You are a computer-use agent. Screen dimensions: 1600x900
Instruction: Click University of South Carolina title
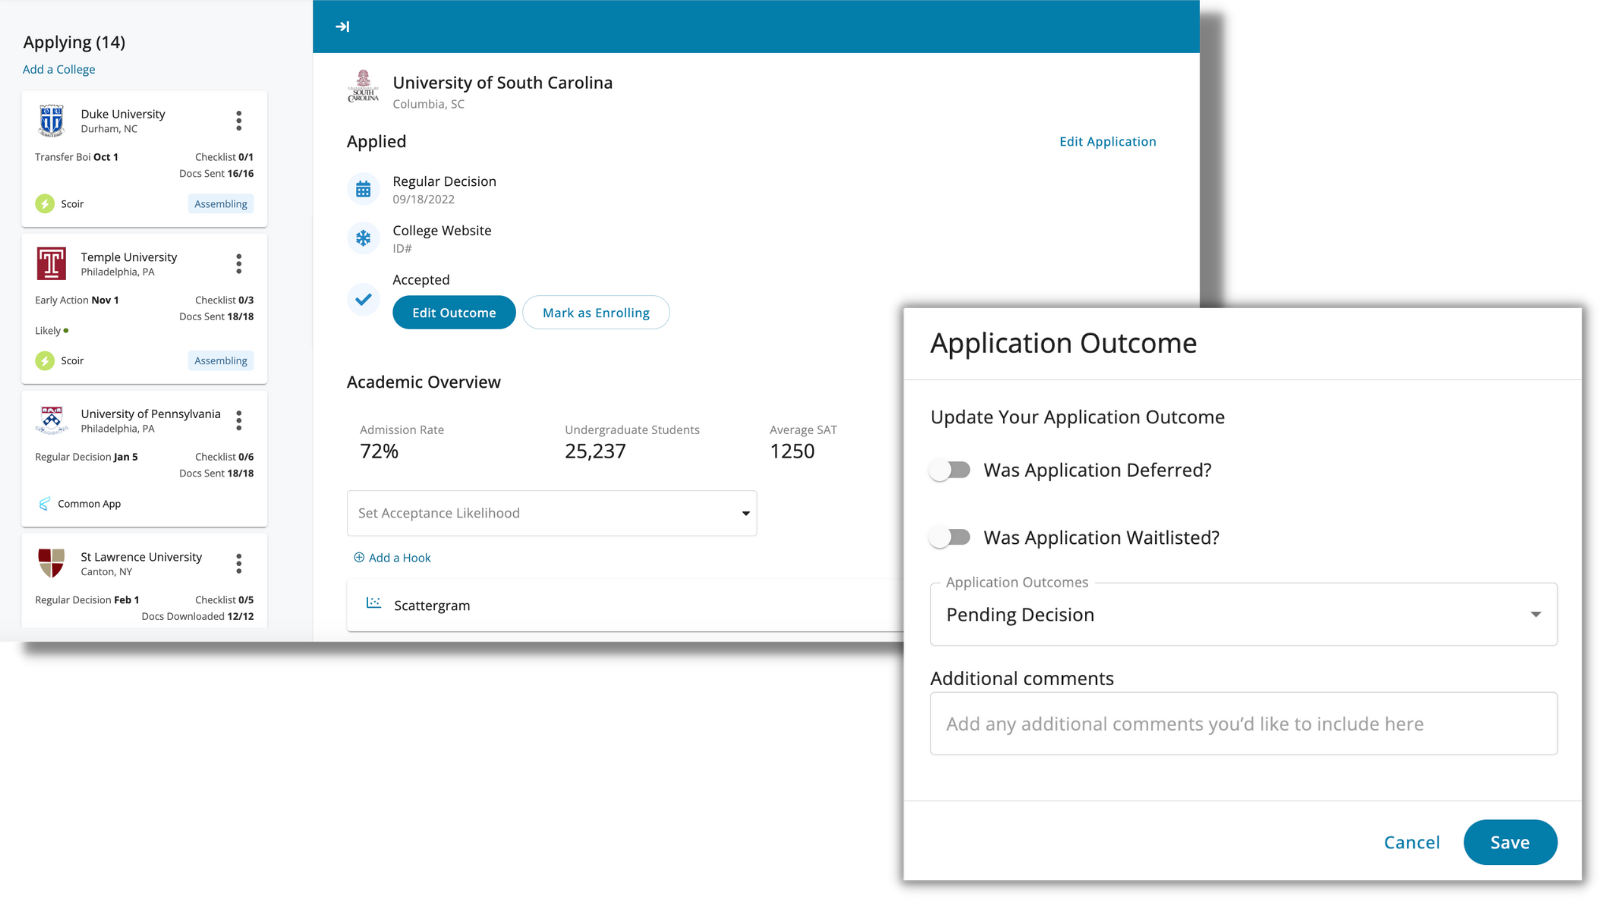point(502,83)
